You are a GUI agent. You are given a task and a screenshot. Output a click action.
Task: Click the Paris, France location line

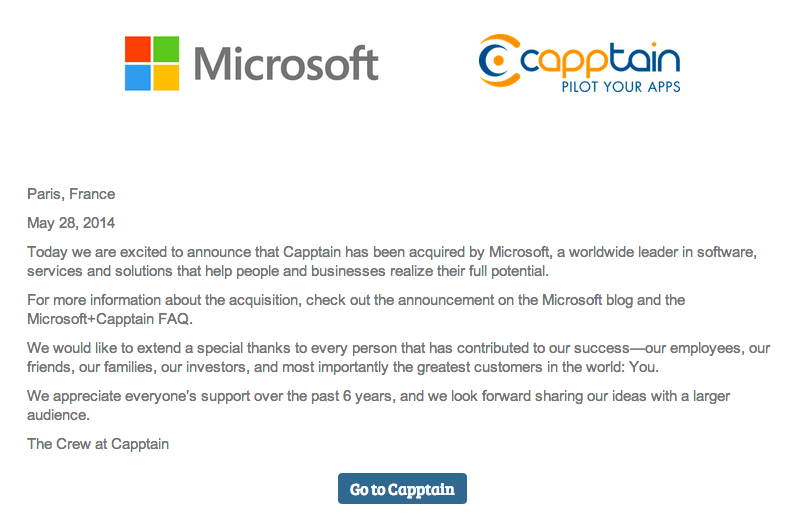[71, 194]
